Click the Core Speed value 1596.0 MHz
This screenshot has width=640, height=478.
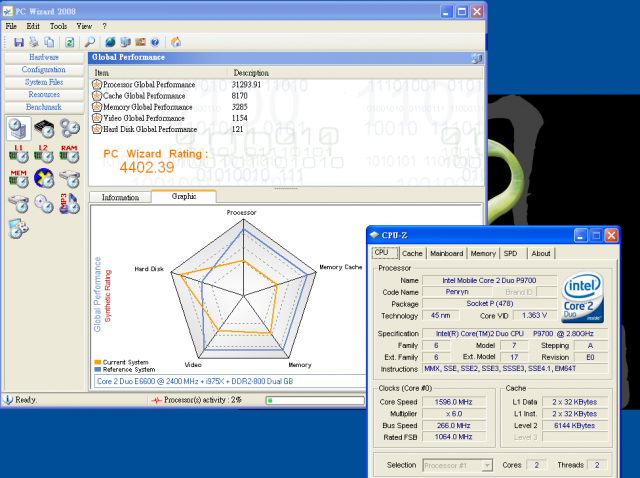point(453,402)
